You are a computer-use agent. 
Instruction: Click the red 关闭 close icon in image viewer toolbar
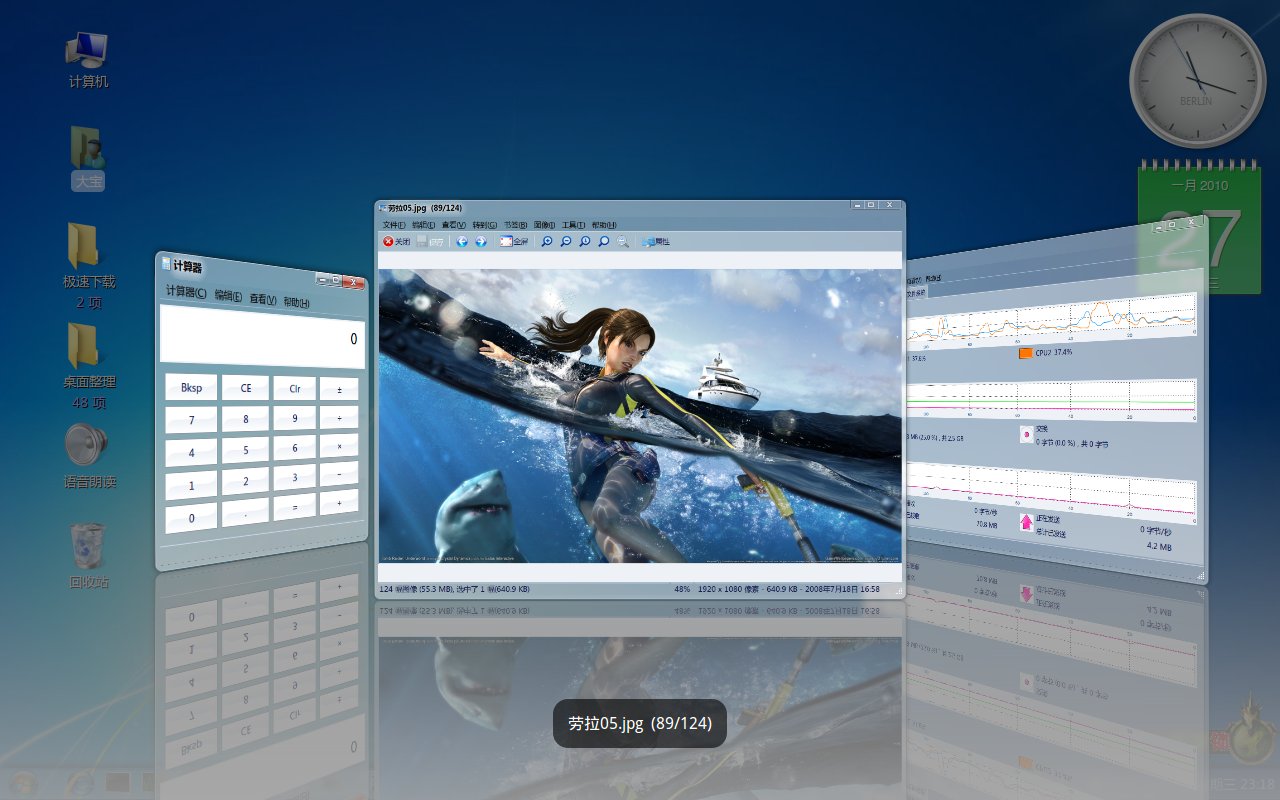(389, 241)
